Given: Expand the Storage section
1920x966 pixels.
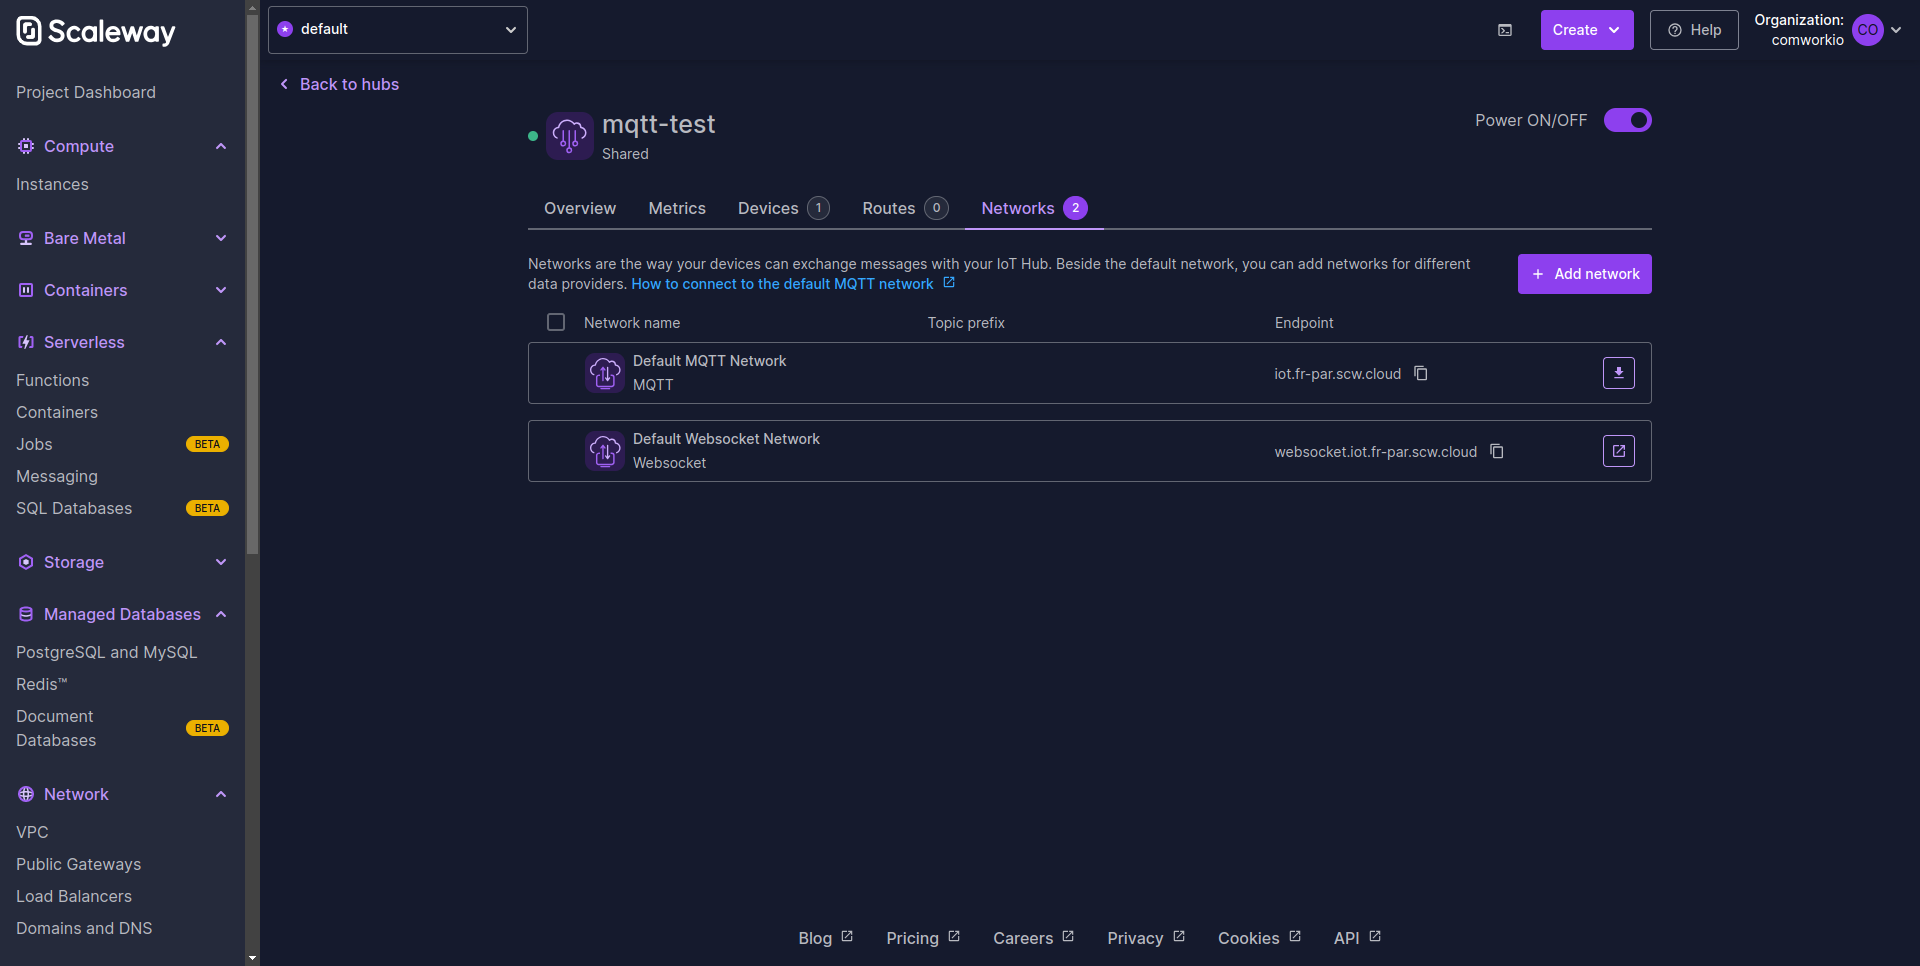Looking at the screenshot, I should tap(221, 562).
